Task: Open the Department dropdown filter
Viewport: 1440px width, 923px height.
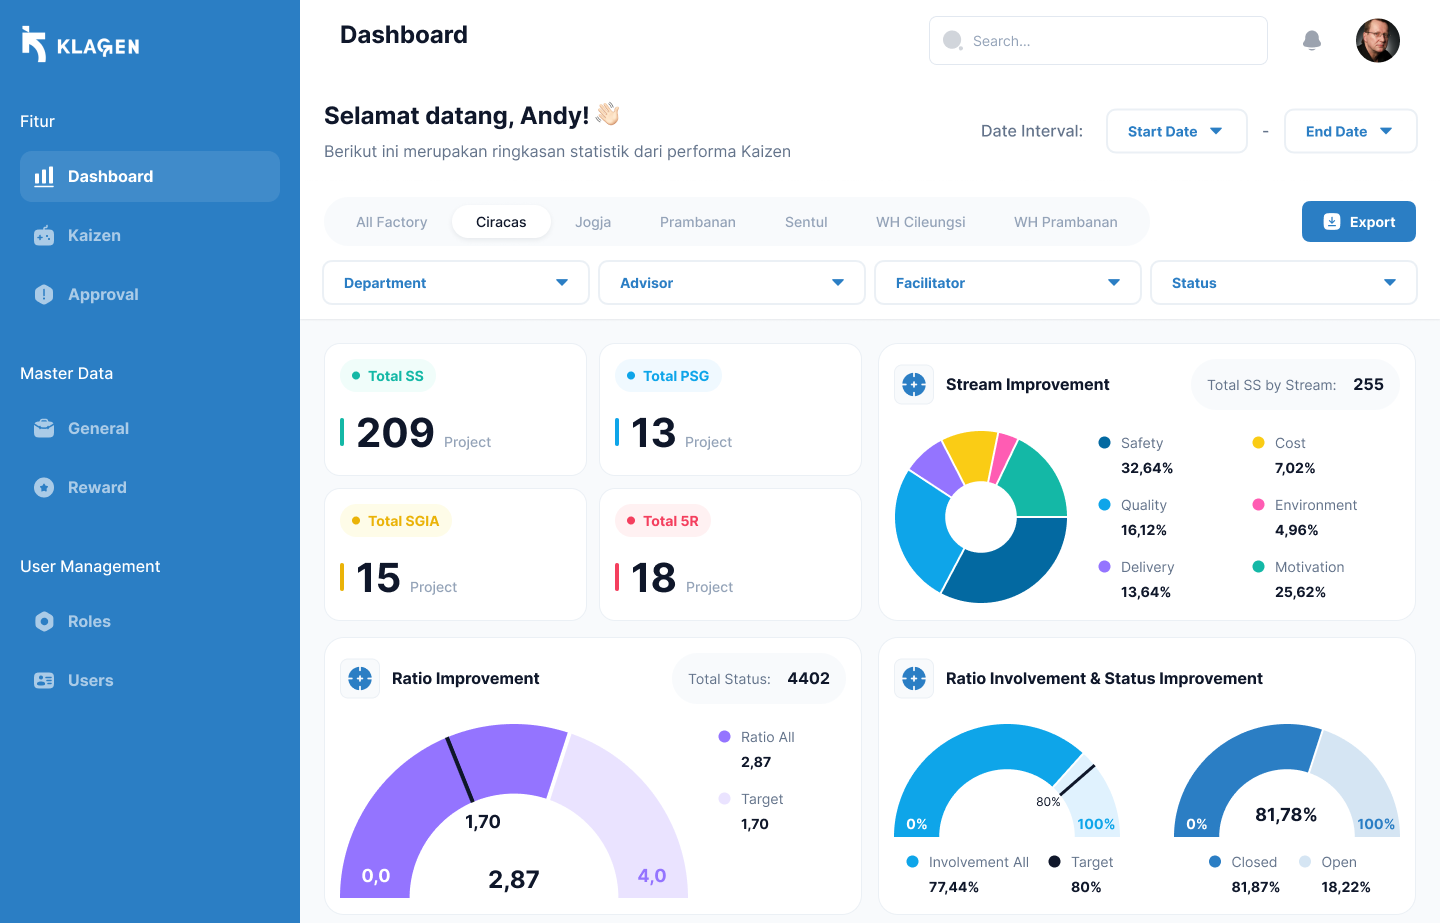Action: [455, 282]
